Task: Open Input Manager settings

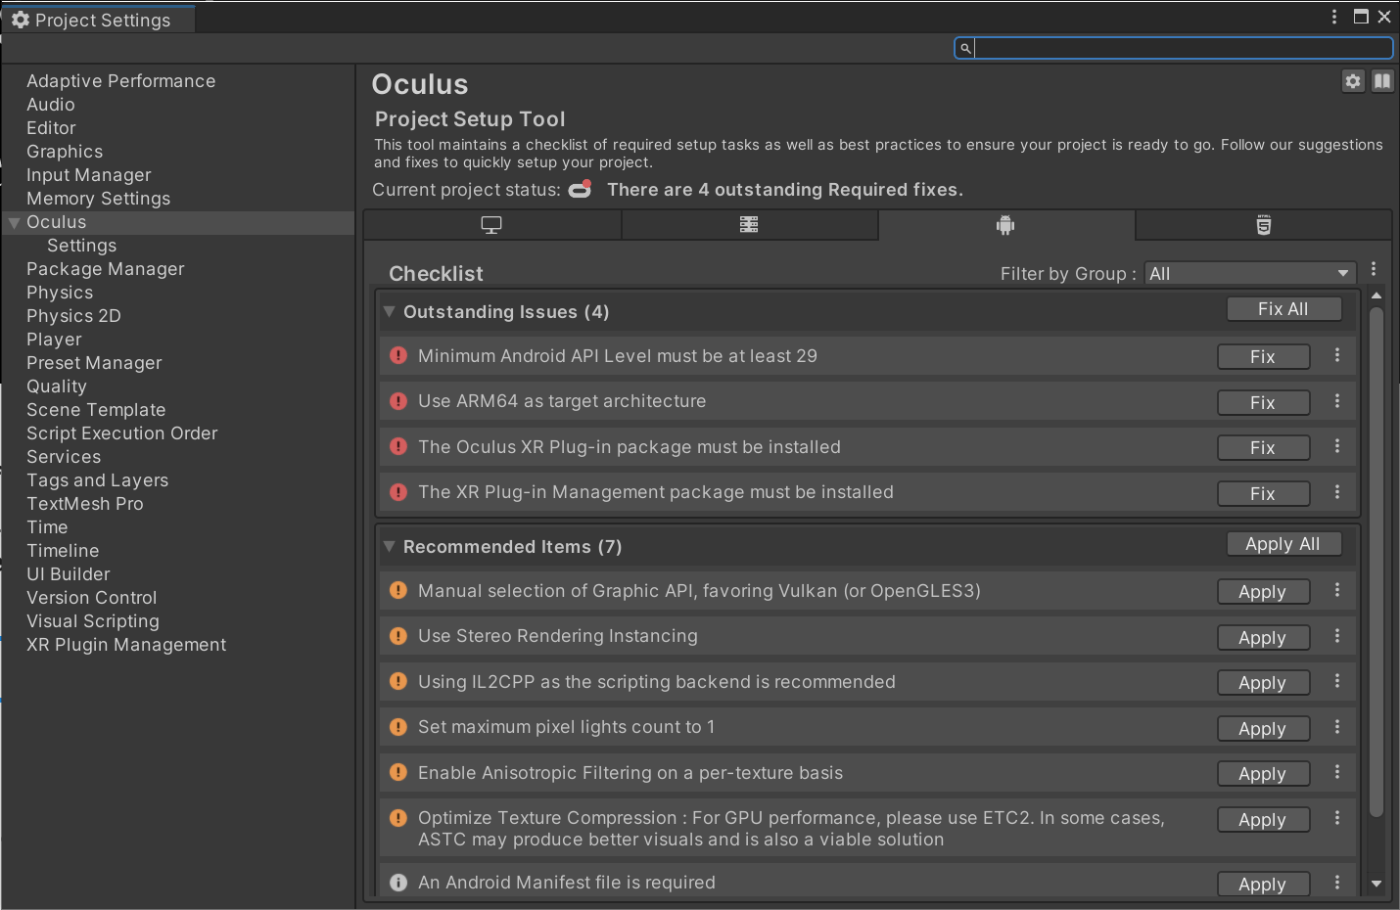Action: (x=89, y=175)
